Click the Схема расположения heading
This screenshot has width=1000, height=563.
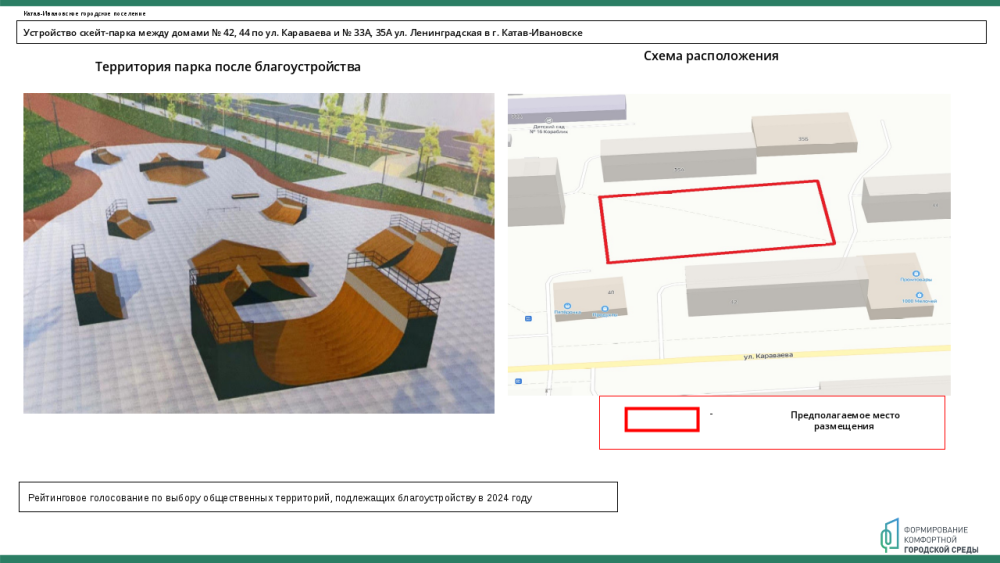(x=711, y=56)
